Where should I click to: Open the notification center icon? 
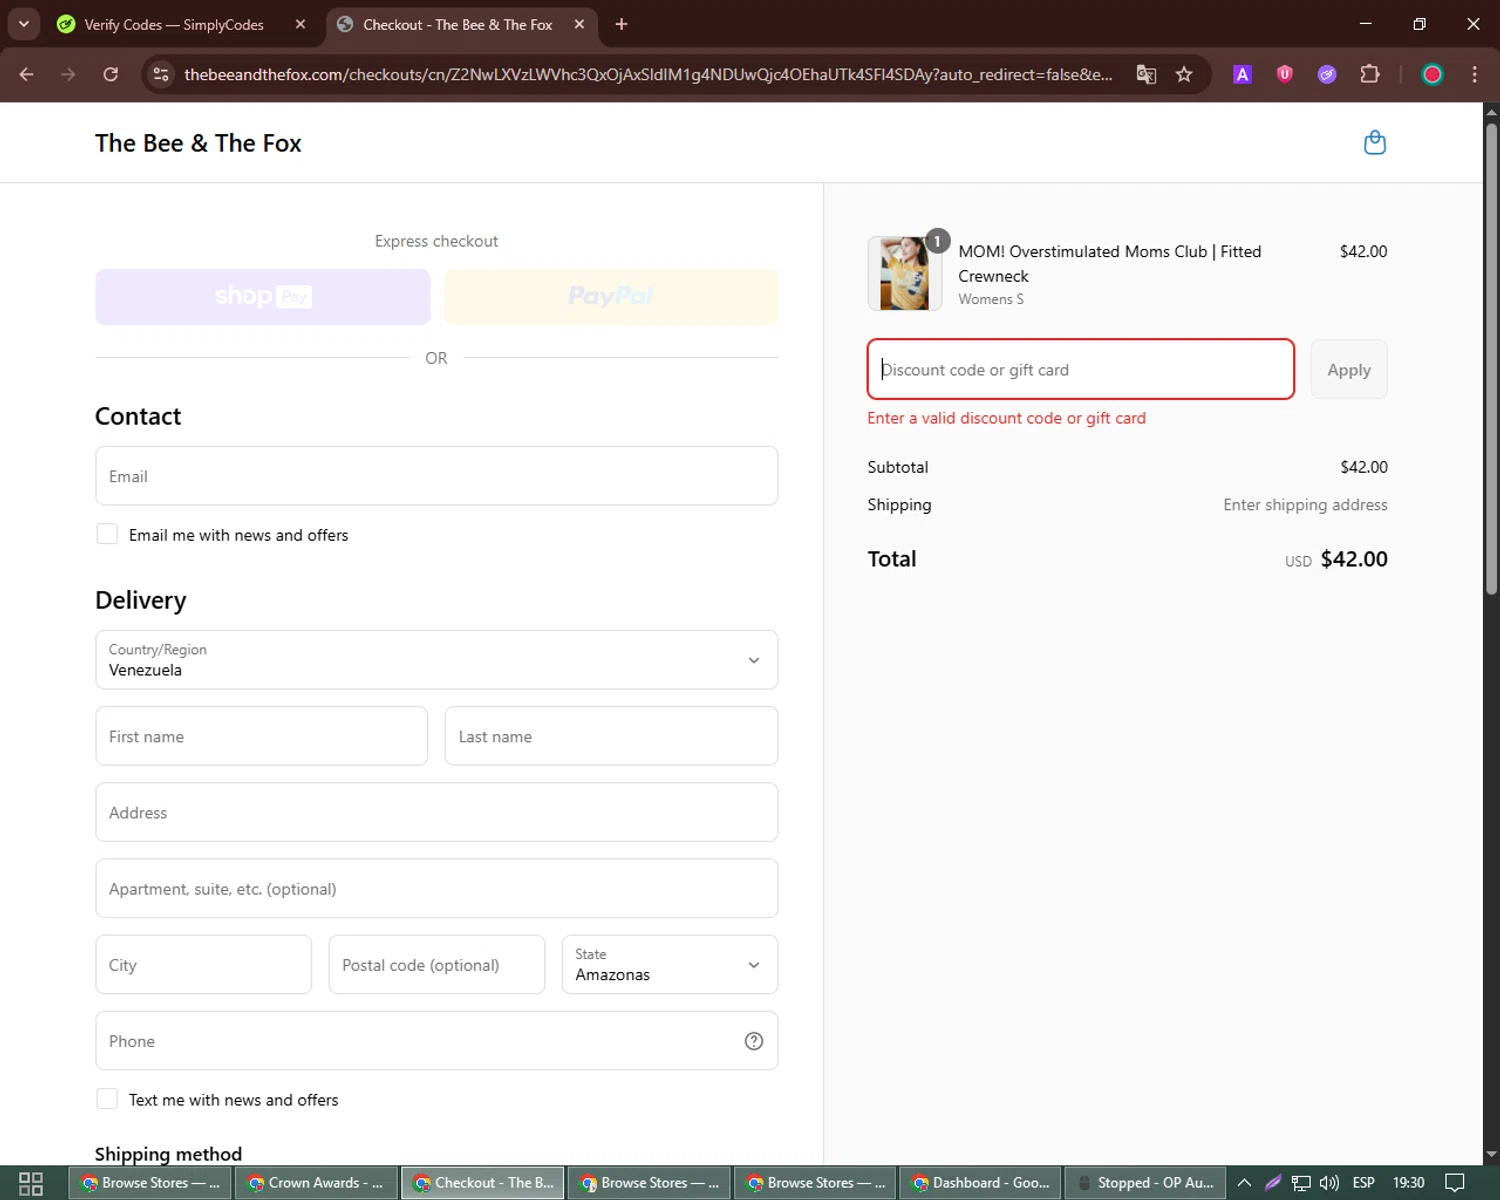coord(1455,1183)
